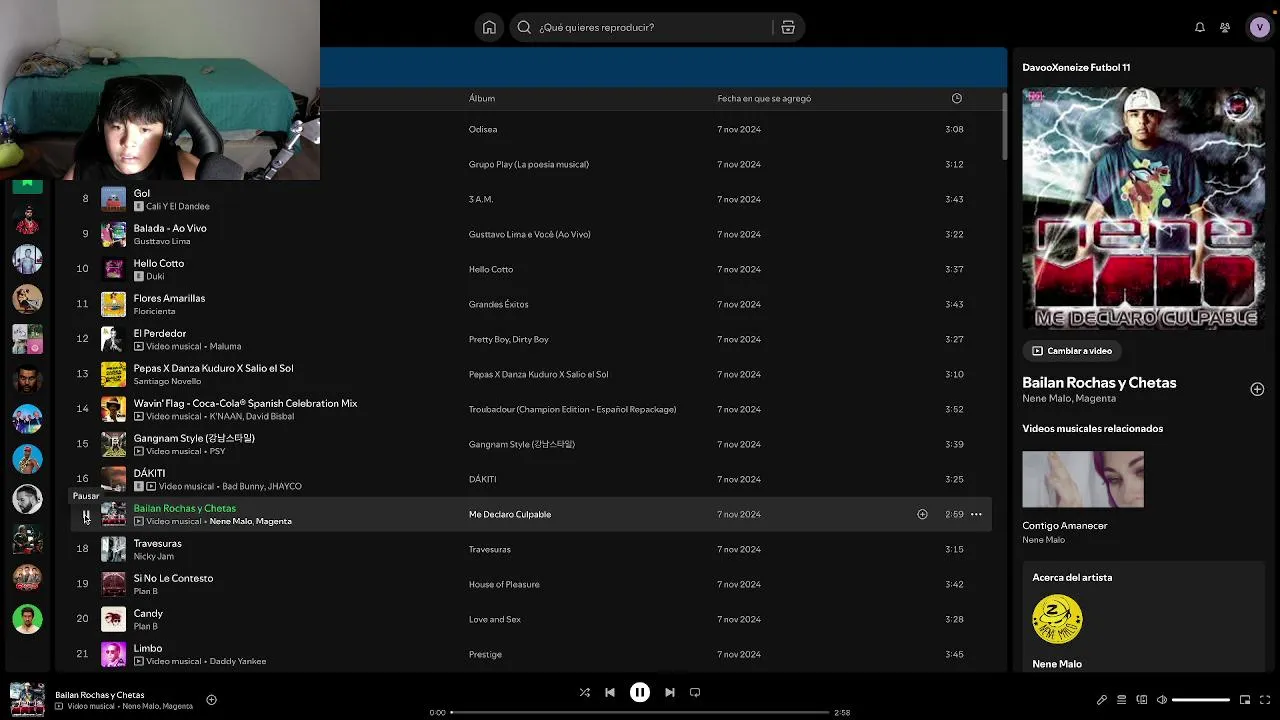The height and width of the screenshot is (720, 1280).
Task: Select the track 'Hello Cotto' title
Action: tap(159, 263)
